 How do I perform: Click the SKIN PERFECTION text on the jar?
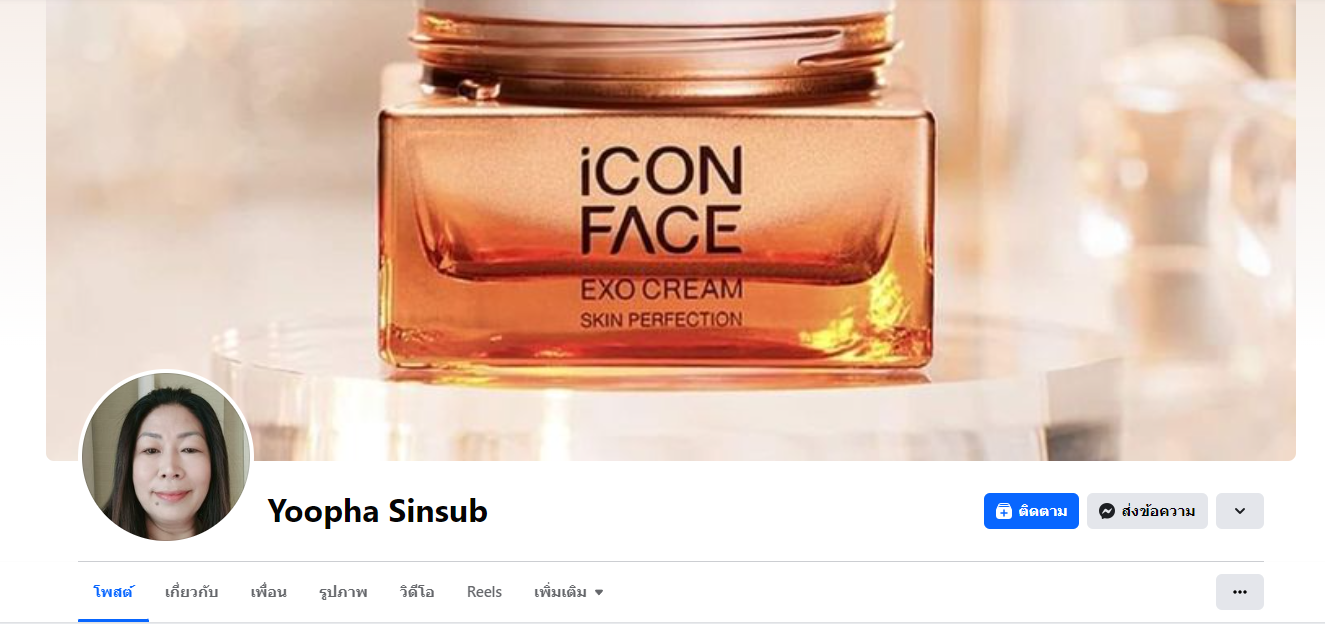pyautogui.click(x=662, y=320)
